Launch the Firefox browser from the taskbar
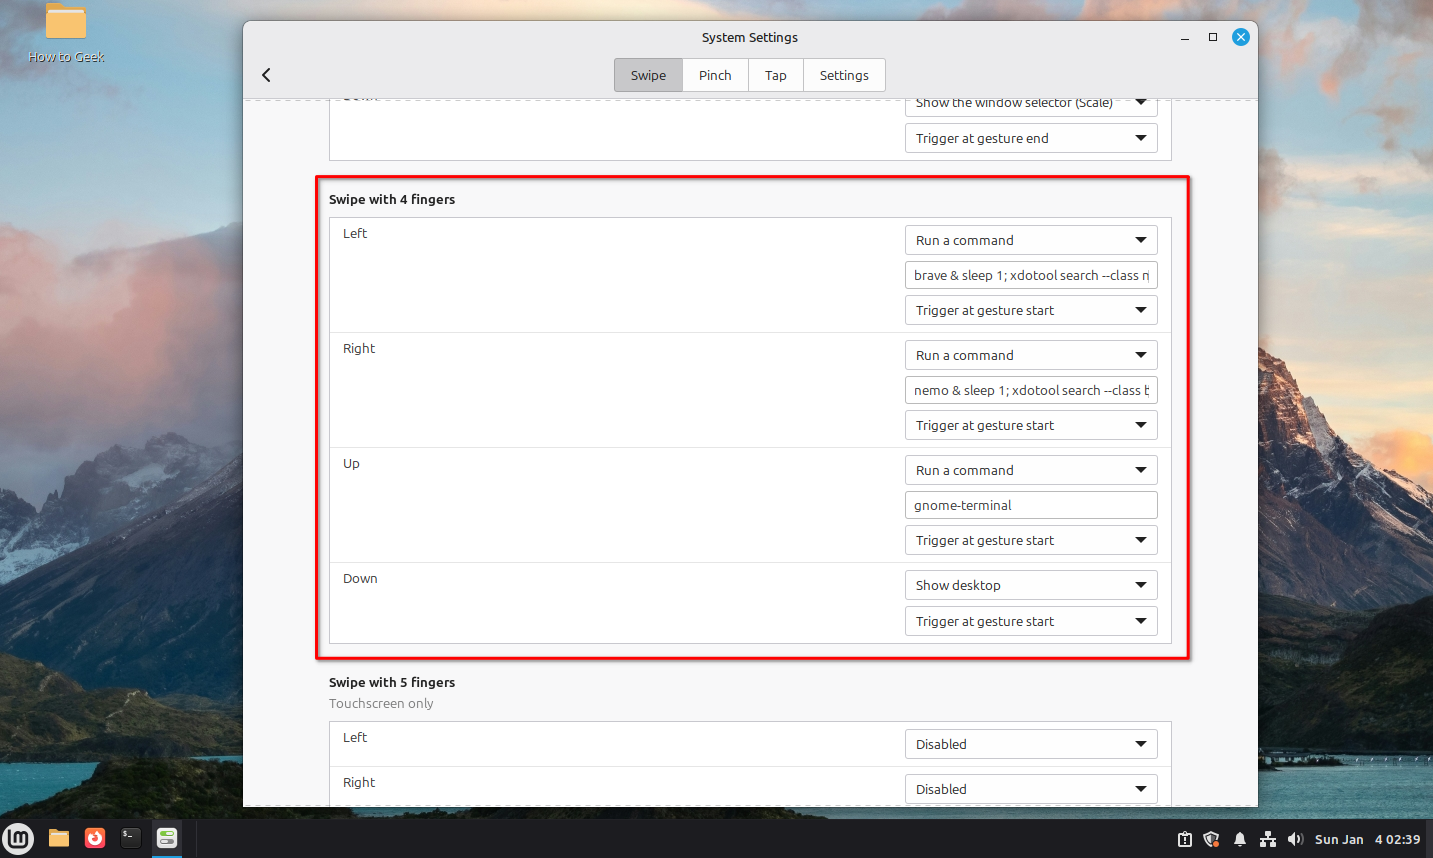This screenshot has width=1433, height=858. [x=94, y=838]
